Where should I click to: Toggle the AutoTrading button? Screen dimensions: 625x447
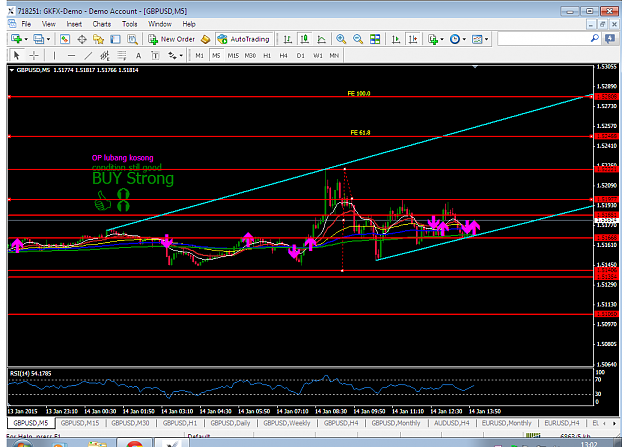[244, 39]
